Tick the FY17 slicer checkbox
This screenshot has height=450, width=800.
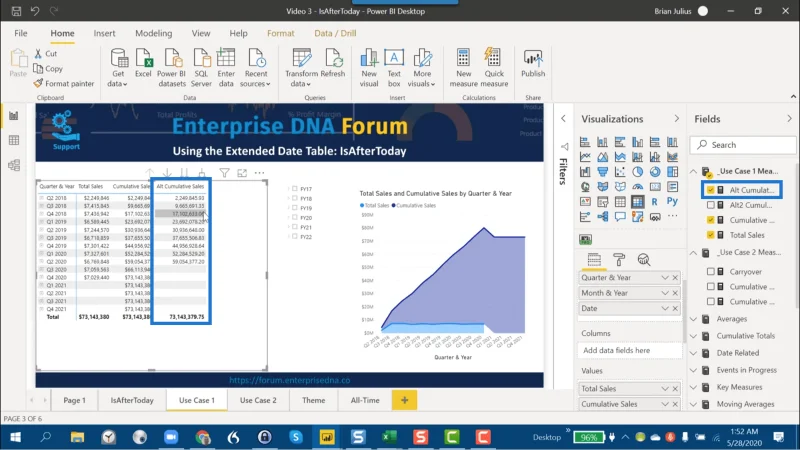coord(294,189)
